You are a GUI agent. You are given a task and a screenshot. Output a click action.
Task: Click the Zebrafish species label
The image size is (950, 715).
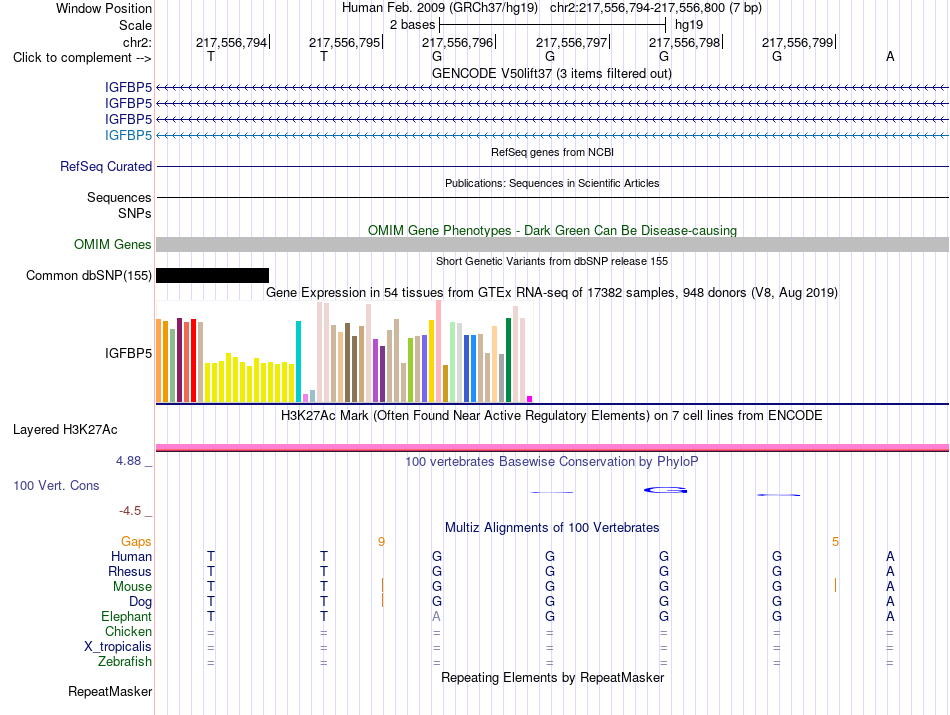click(x=125, y=662)
